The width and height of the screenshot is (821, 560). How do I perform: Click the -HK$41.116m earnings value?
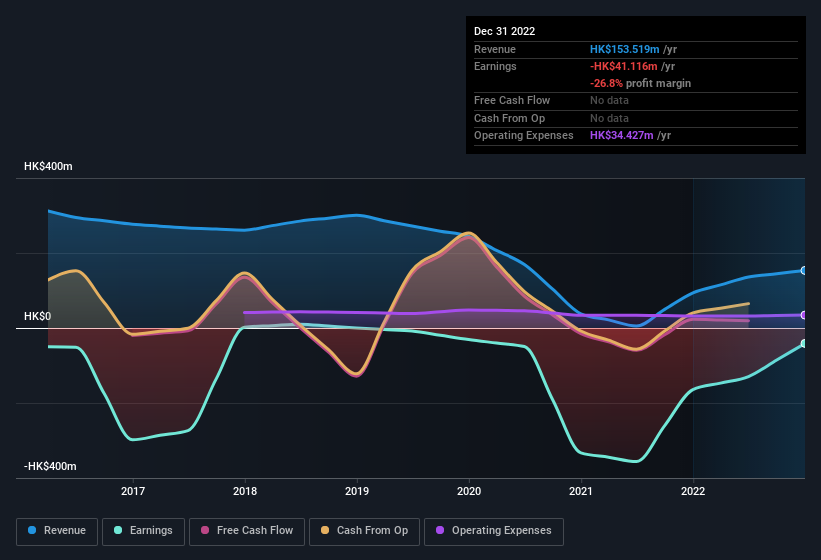coord(624,66)
